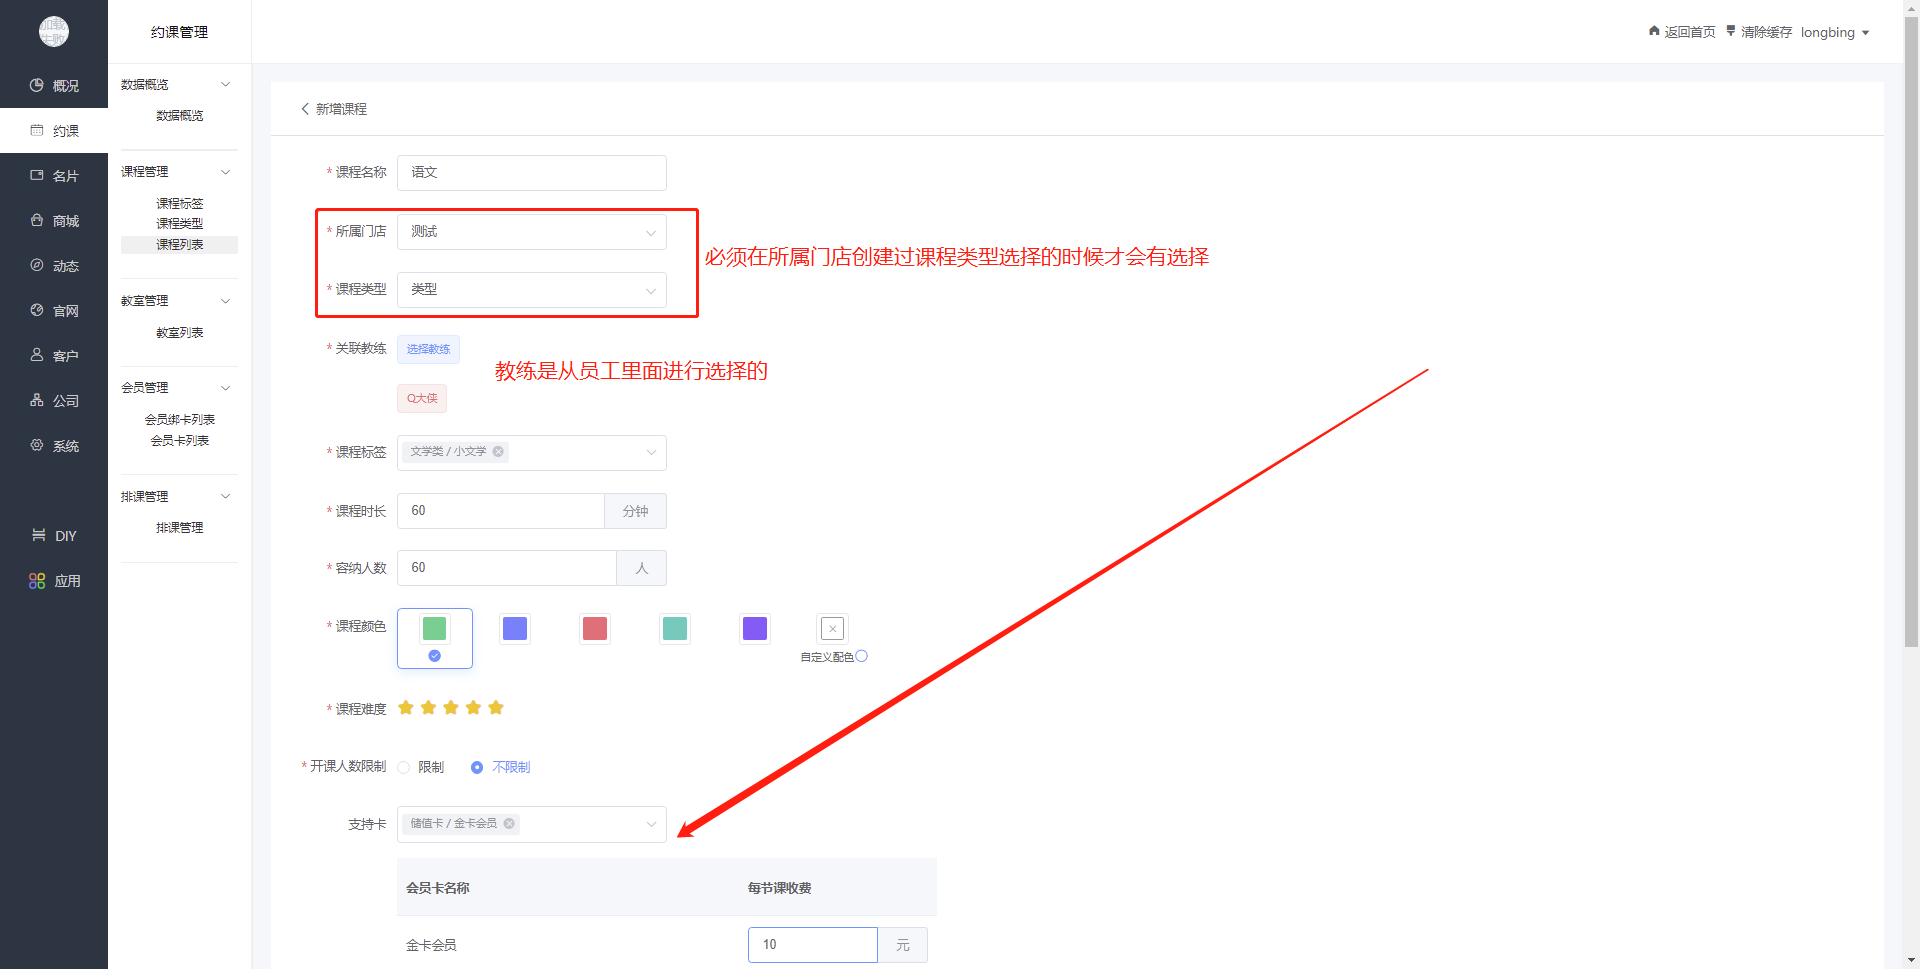This screenshot has width=1920, height=969.
Task: Click the 课程名称 input field
Action: [532, 173]
